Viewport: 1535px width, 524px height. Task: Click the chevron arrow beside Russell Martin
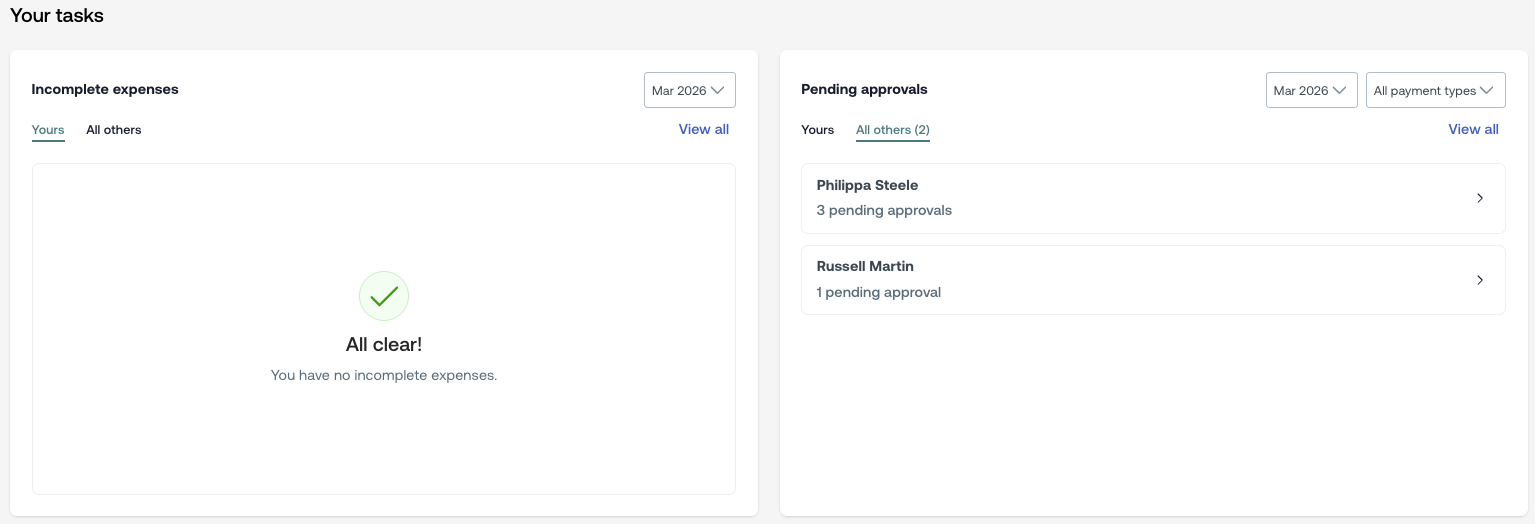click(x=1480, y=280)
